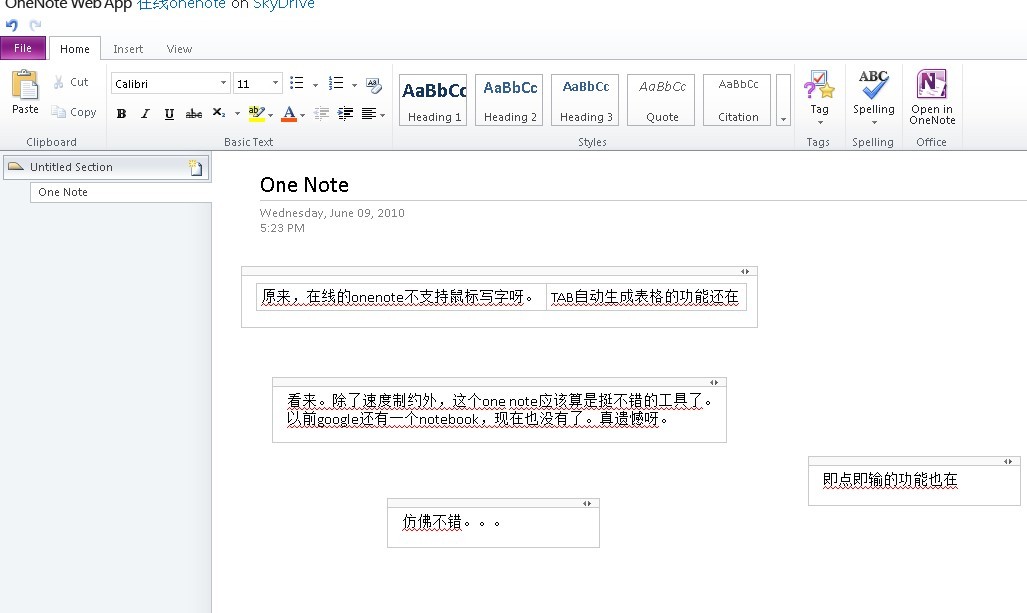This screenshot has width=1027, height=613.
Task: Toggle italic formatting
Action: tap(145, 114)
